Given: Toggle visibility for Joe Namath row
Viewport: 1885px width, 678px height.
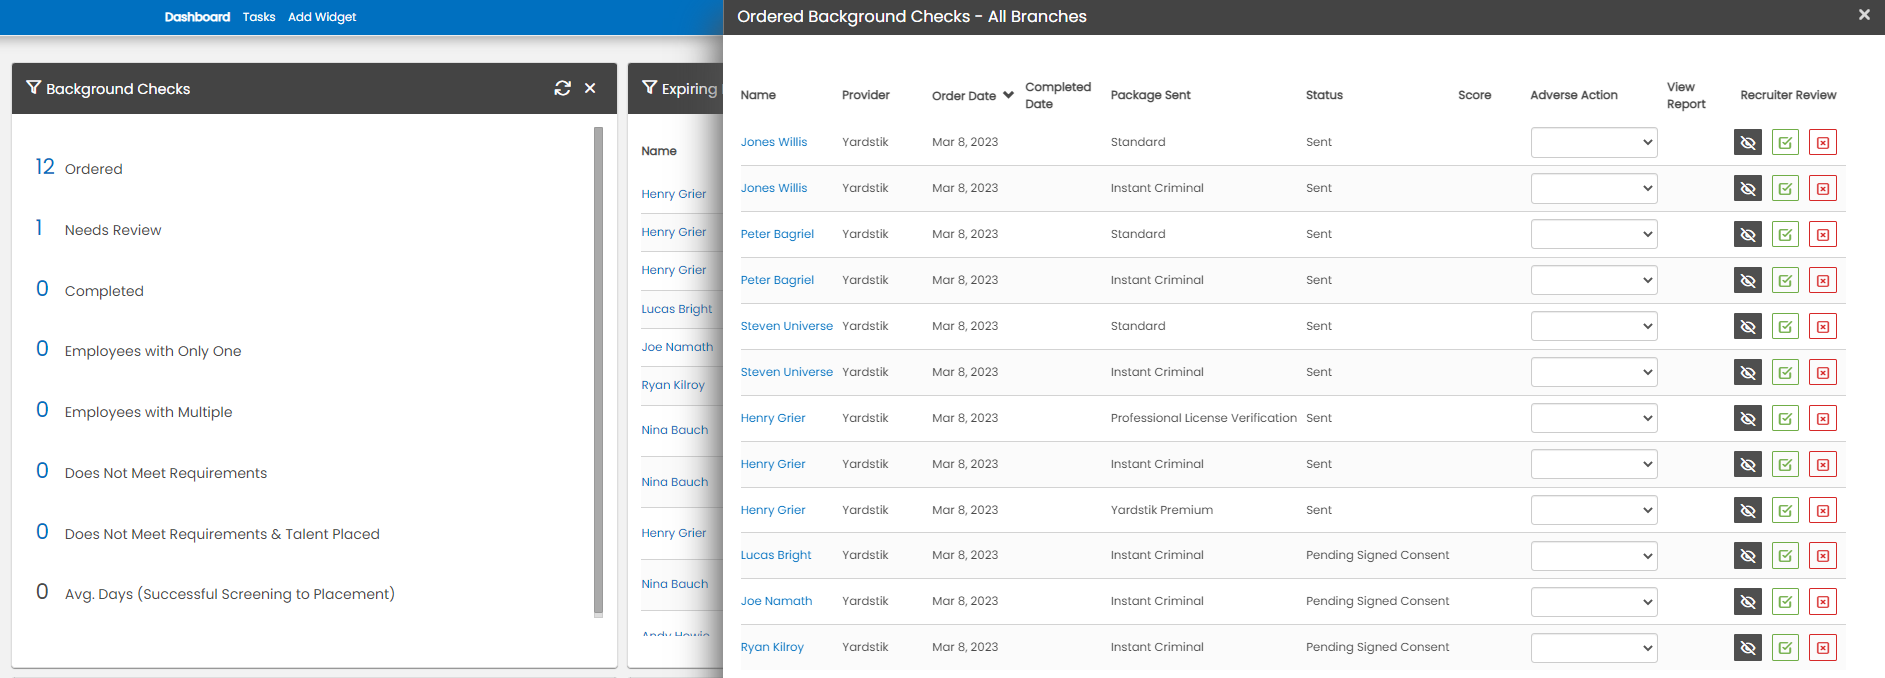Looking at the screenshot, I should click(x=1748, y=602).
